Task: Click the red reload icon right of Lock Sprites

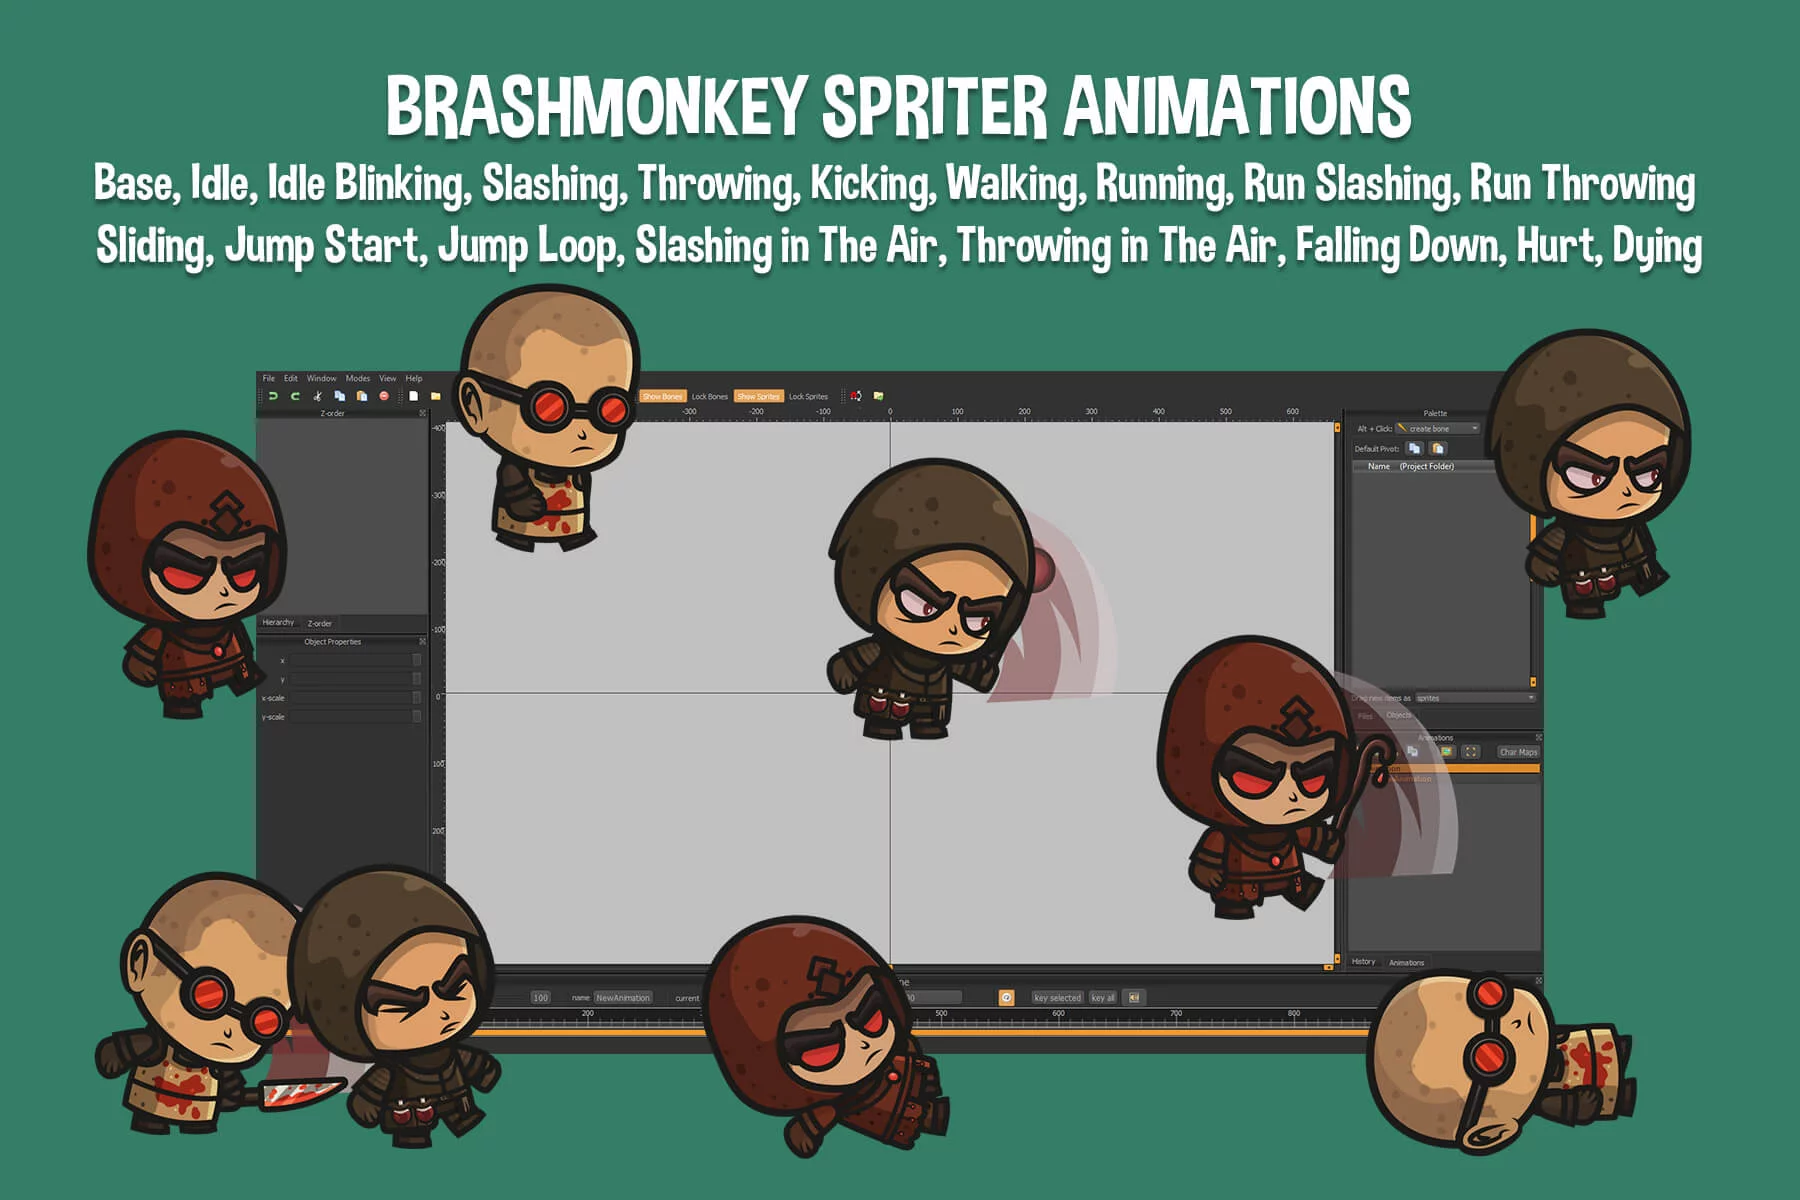Action: (x=856, y=396)
